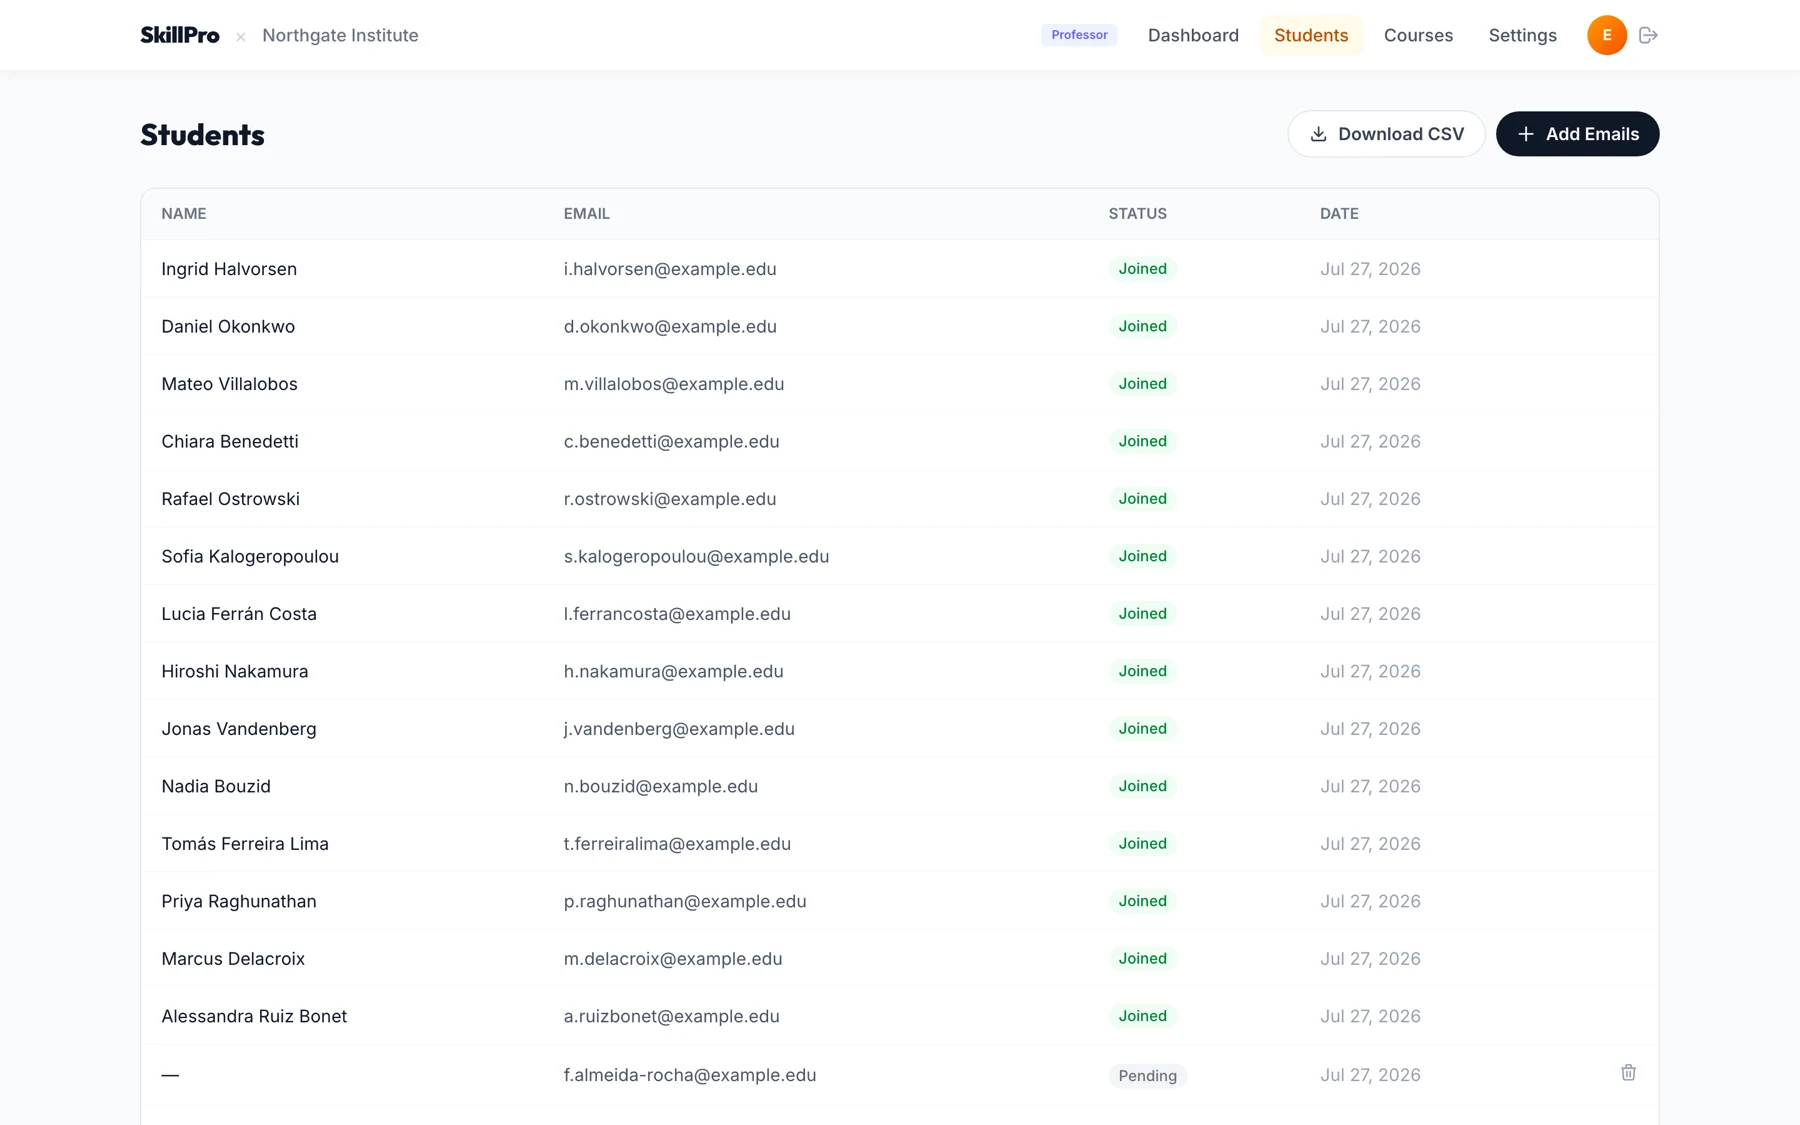Image resolution: width=1800 pixels, height=1125 pixels.
Task: Select Marcus Delacroix's name
Action: [233, 959]
